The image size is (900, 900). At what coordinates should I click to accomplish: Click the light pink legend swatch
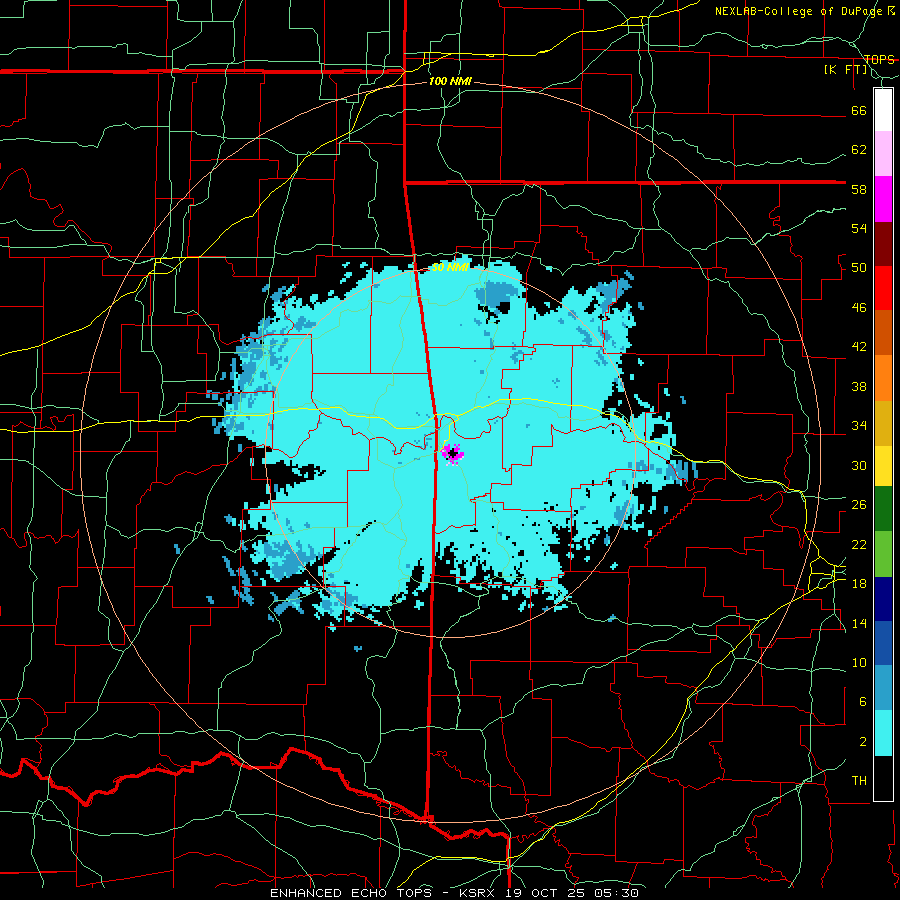tap(883, 154)
